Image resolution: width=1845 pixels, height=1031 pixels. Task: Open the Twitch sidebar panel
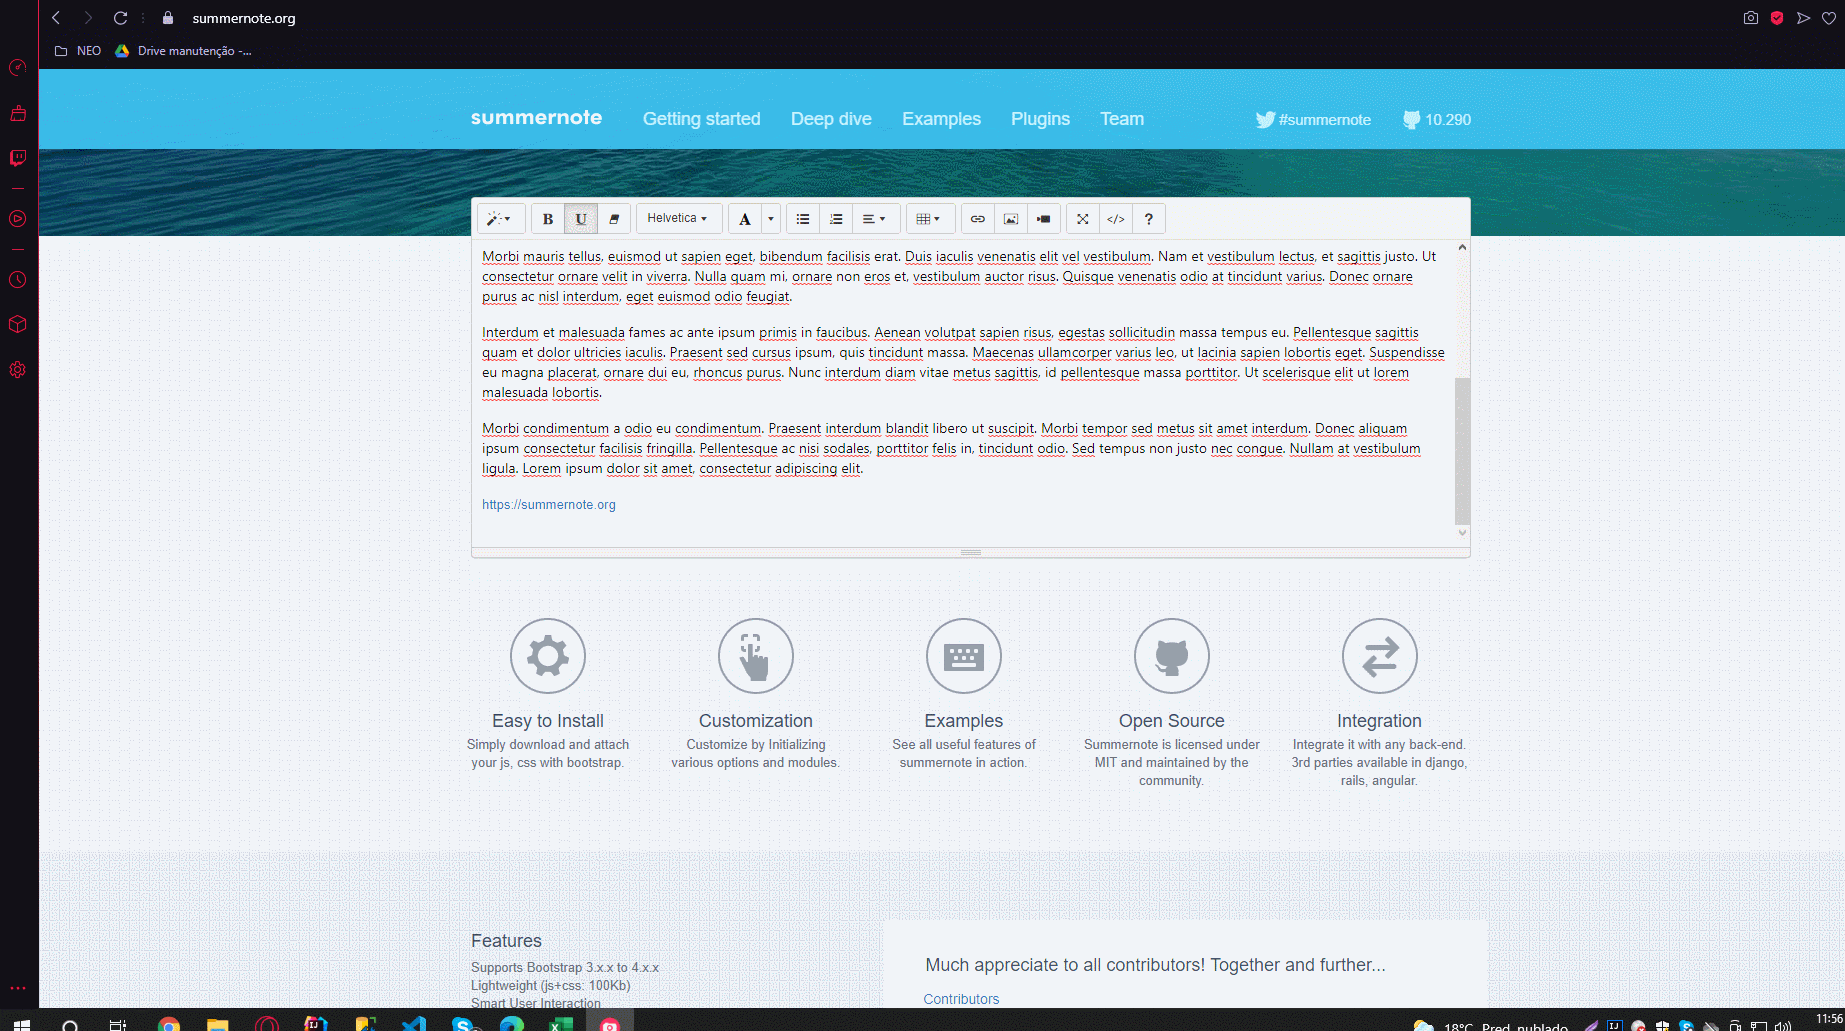[17, 157]
